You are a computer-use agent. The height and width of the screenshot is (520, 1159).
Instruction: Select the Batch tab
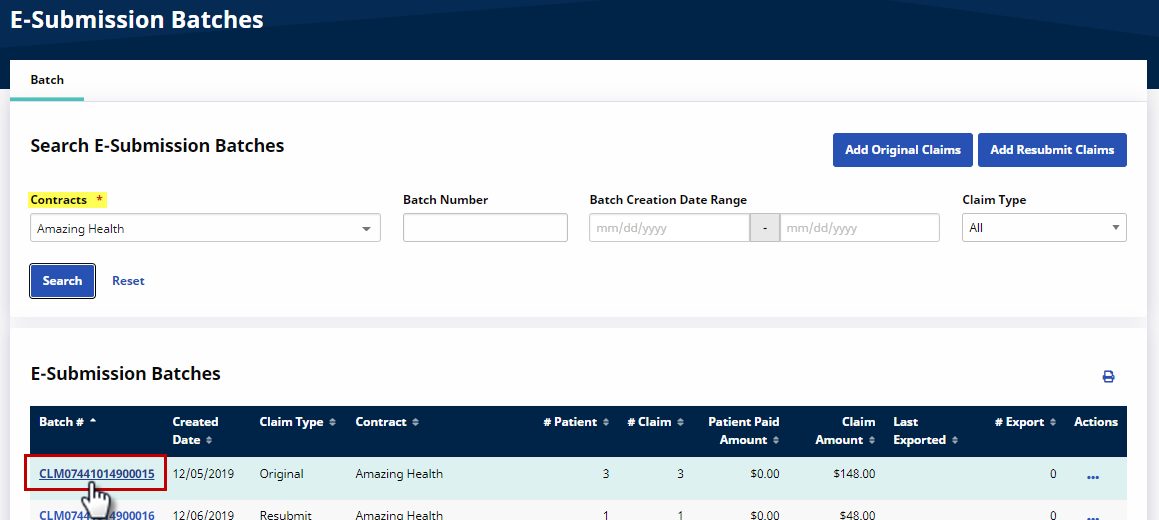47,80
